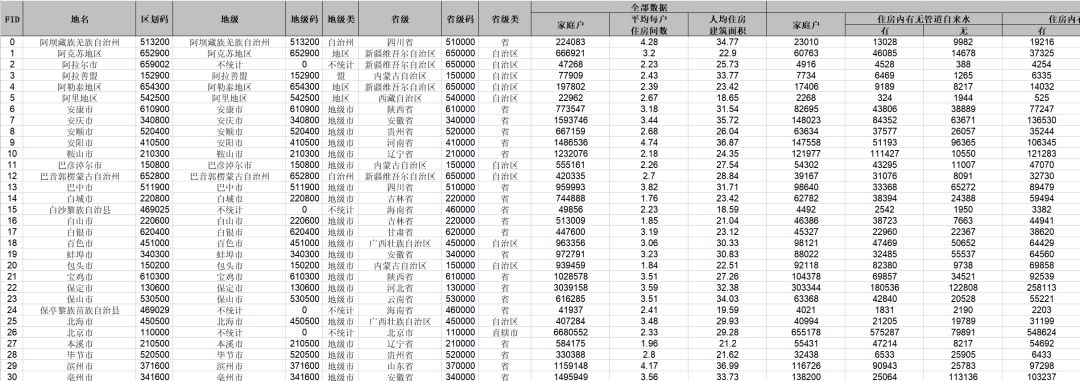Click the 人均住房建筑面积 header cell
This screenshot has width=1080, height=381.
(x=727, y=25)
